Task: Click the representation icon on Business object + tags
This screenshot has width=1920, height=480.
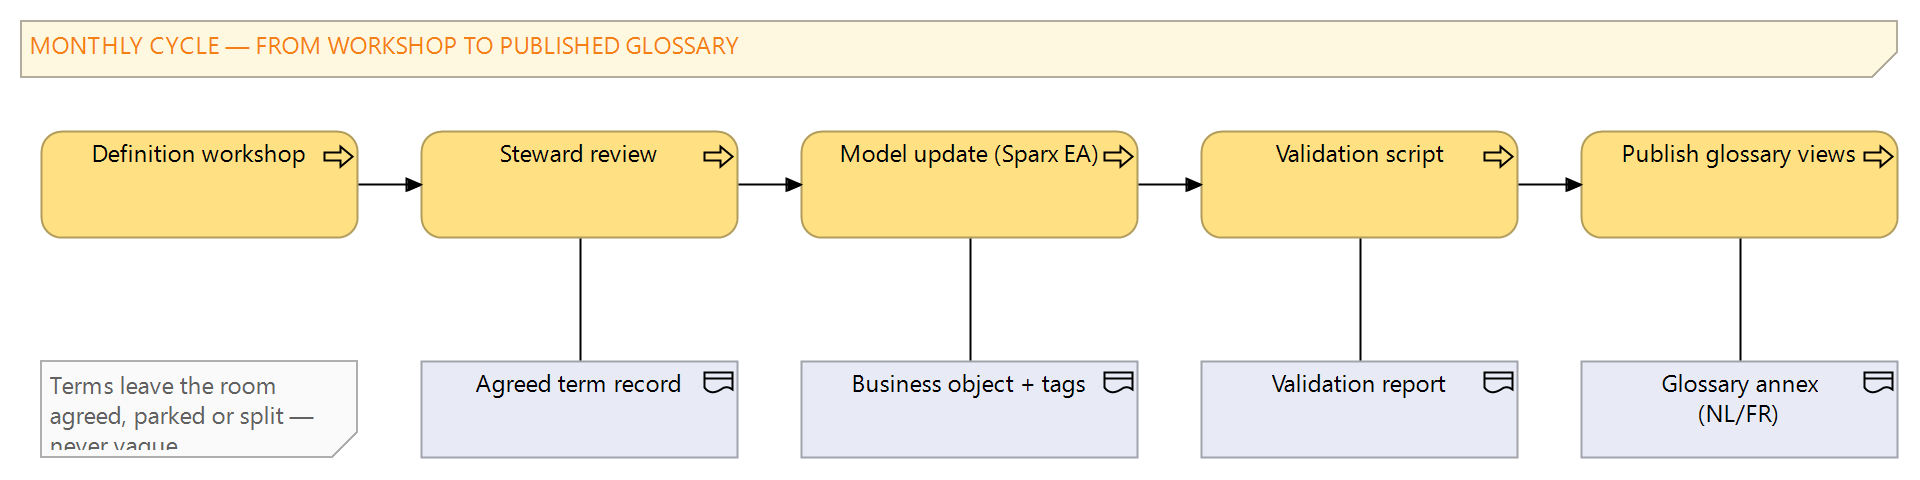Action: (x=1118, y=382)
